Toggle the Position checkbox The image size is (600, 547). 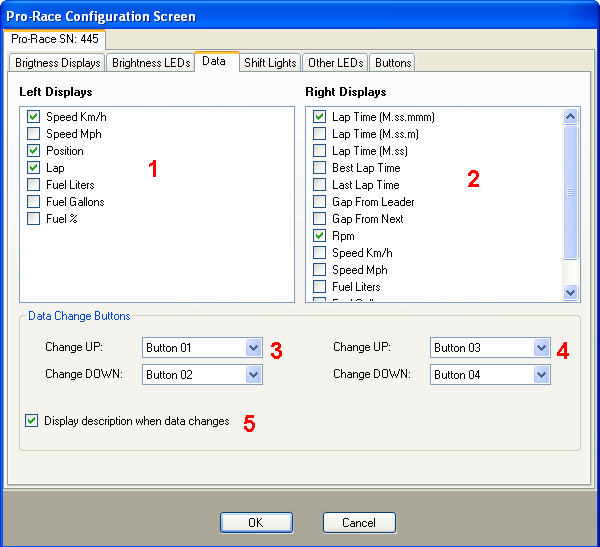pyautogui.click(x=34, y=151)
